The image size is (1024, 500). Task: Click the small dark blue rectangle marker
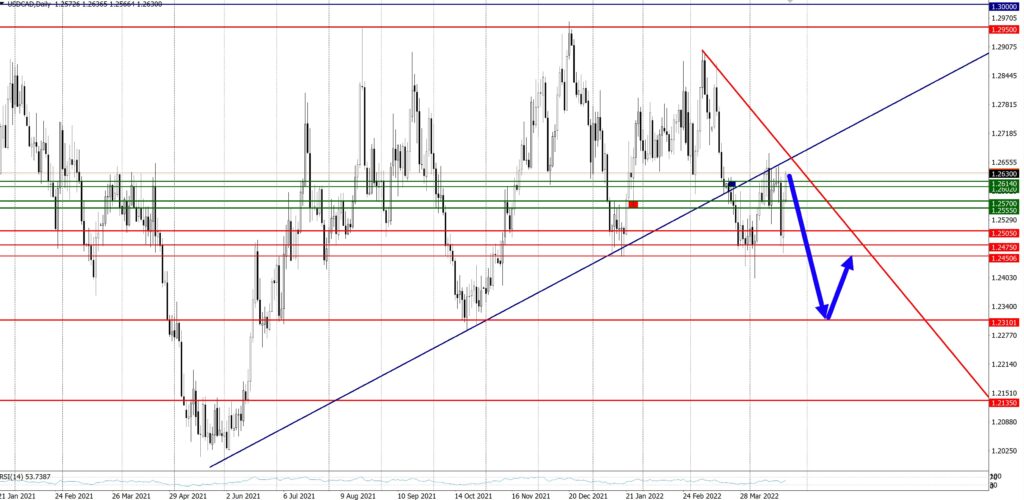732,185
